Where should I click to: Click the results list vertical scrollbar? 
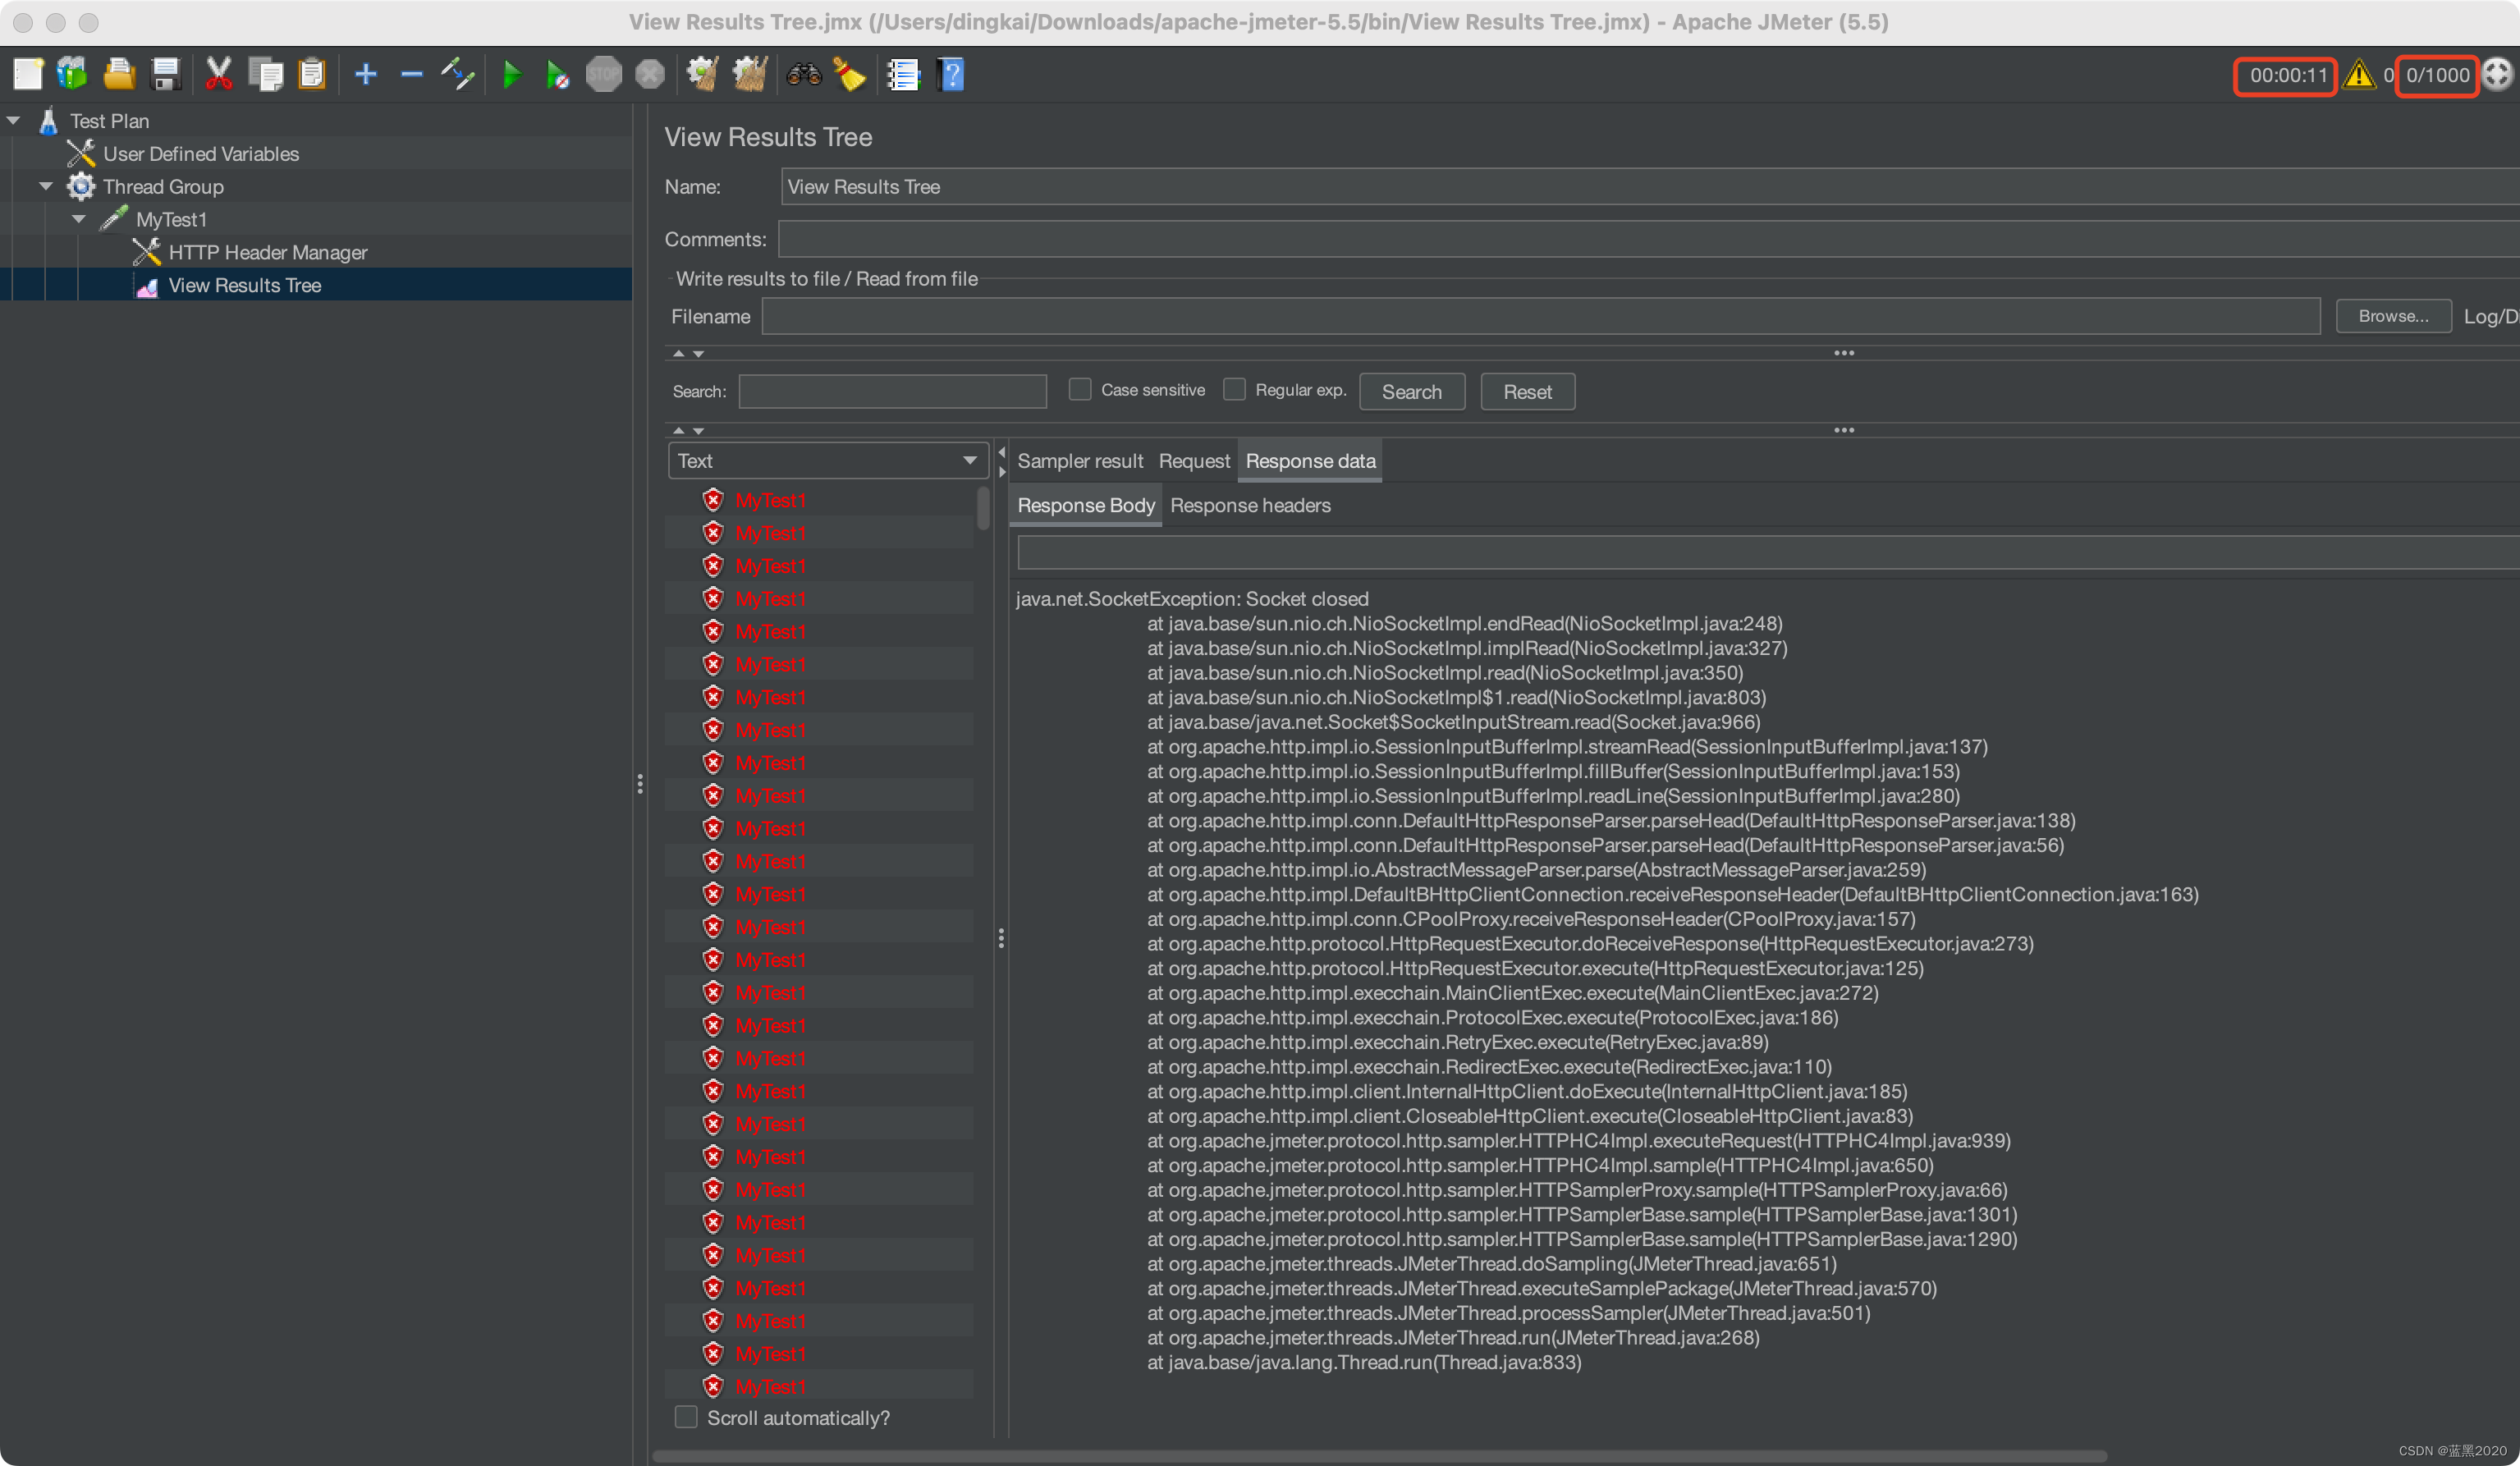point(983,508)
